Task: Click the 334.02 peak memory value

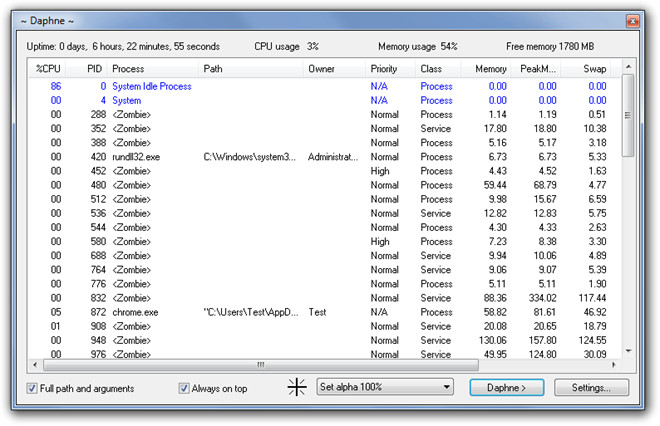Action: coord(543,298)
